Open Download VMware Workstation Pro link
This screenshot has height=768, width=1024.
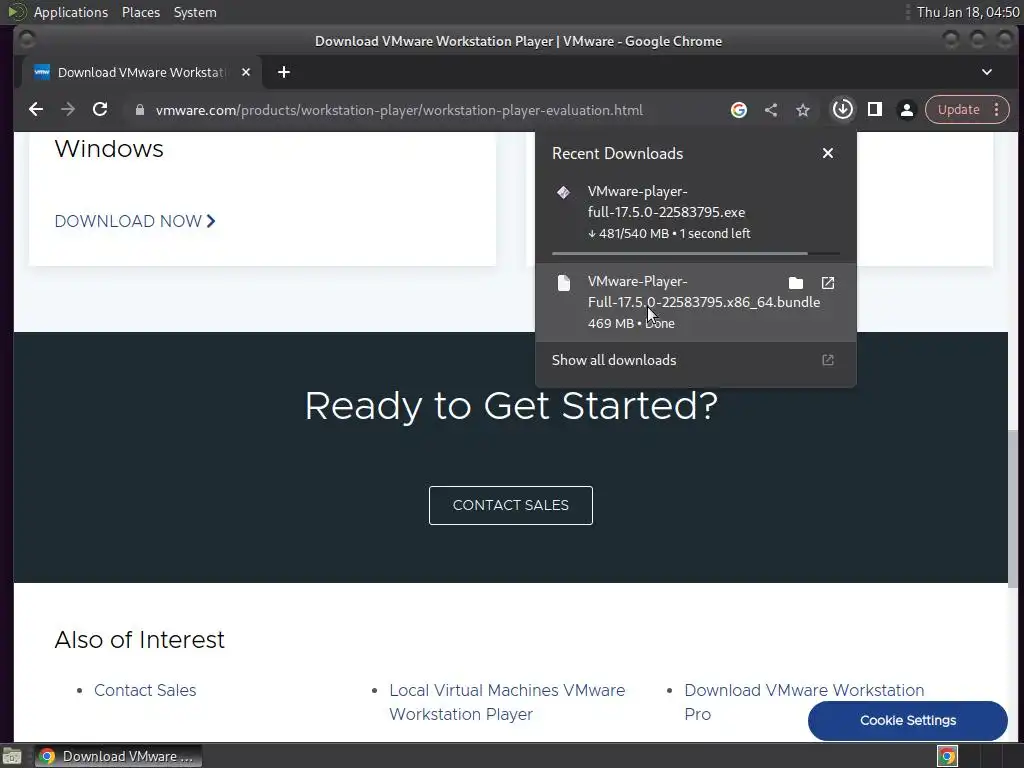coord(804,702)
